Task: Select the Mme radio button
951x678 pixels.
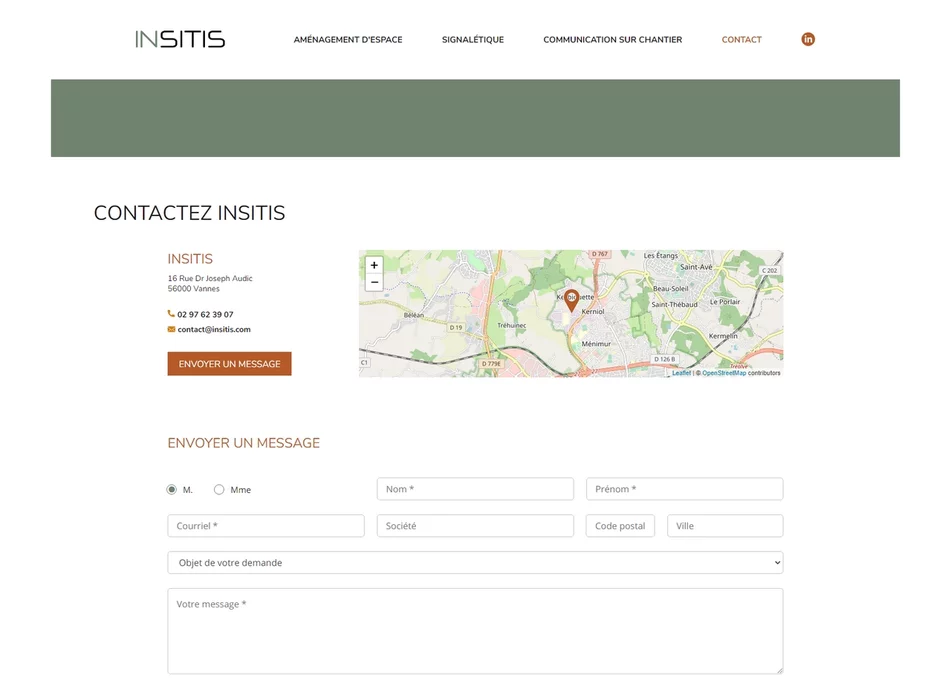Action: (x=219, y=490)
